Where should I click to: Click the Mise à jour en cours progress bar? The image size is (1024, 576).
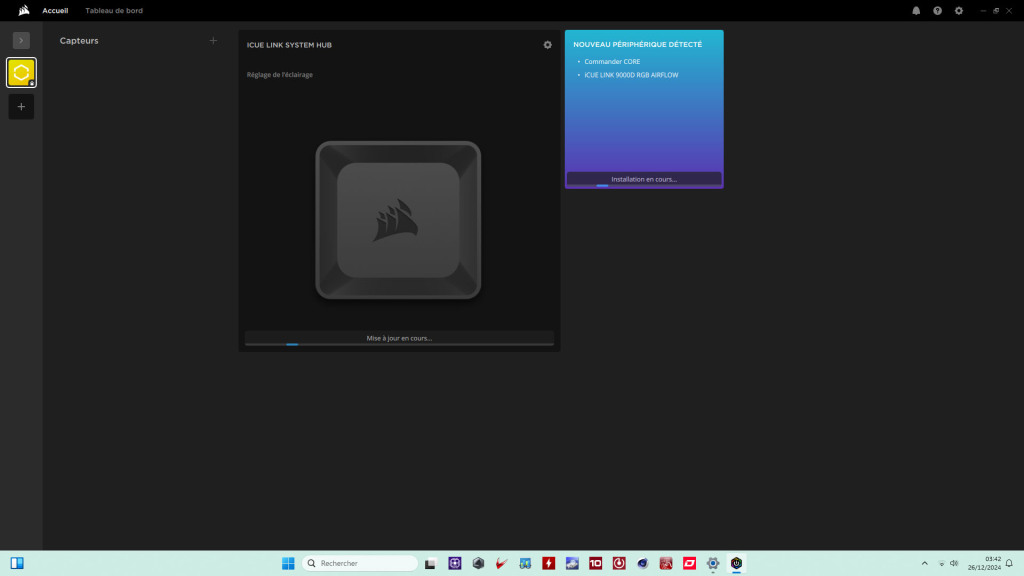[x=399, y=338]
